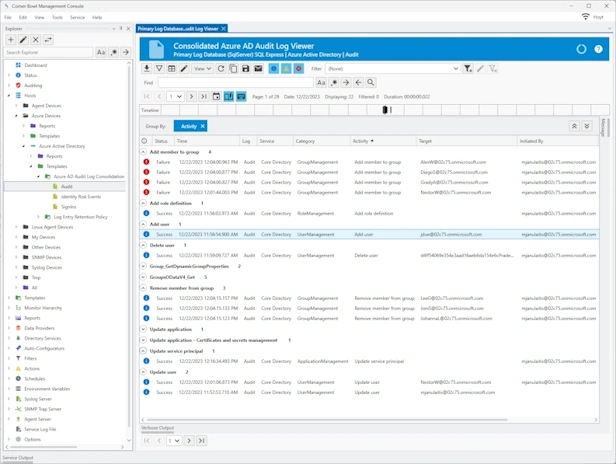616x464 pixels.
Task: Select the Add user log entry row
Action: coord(369,235)
